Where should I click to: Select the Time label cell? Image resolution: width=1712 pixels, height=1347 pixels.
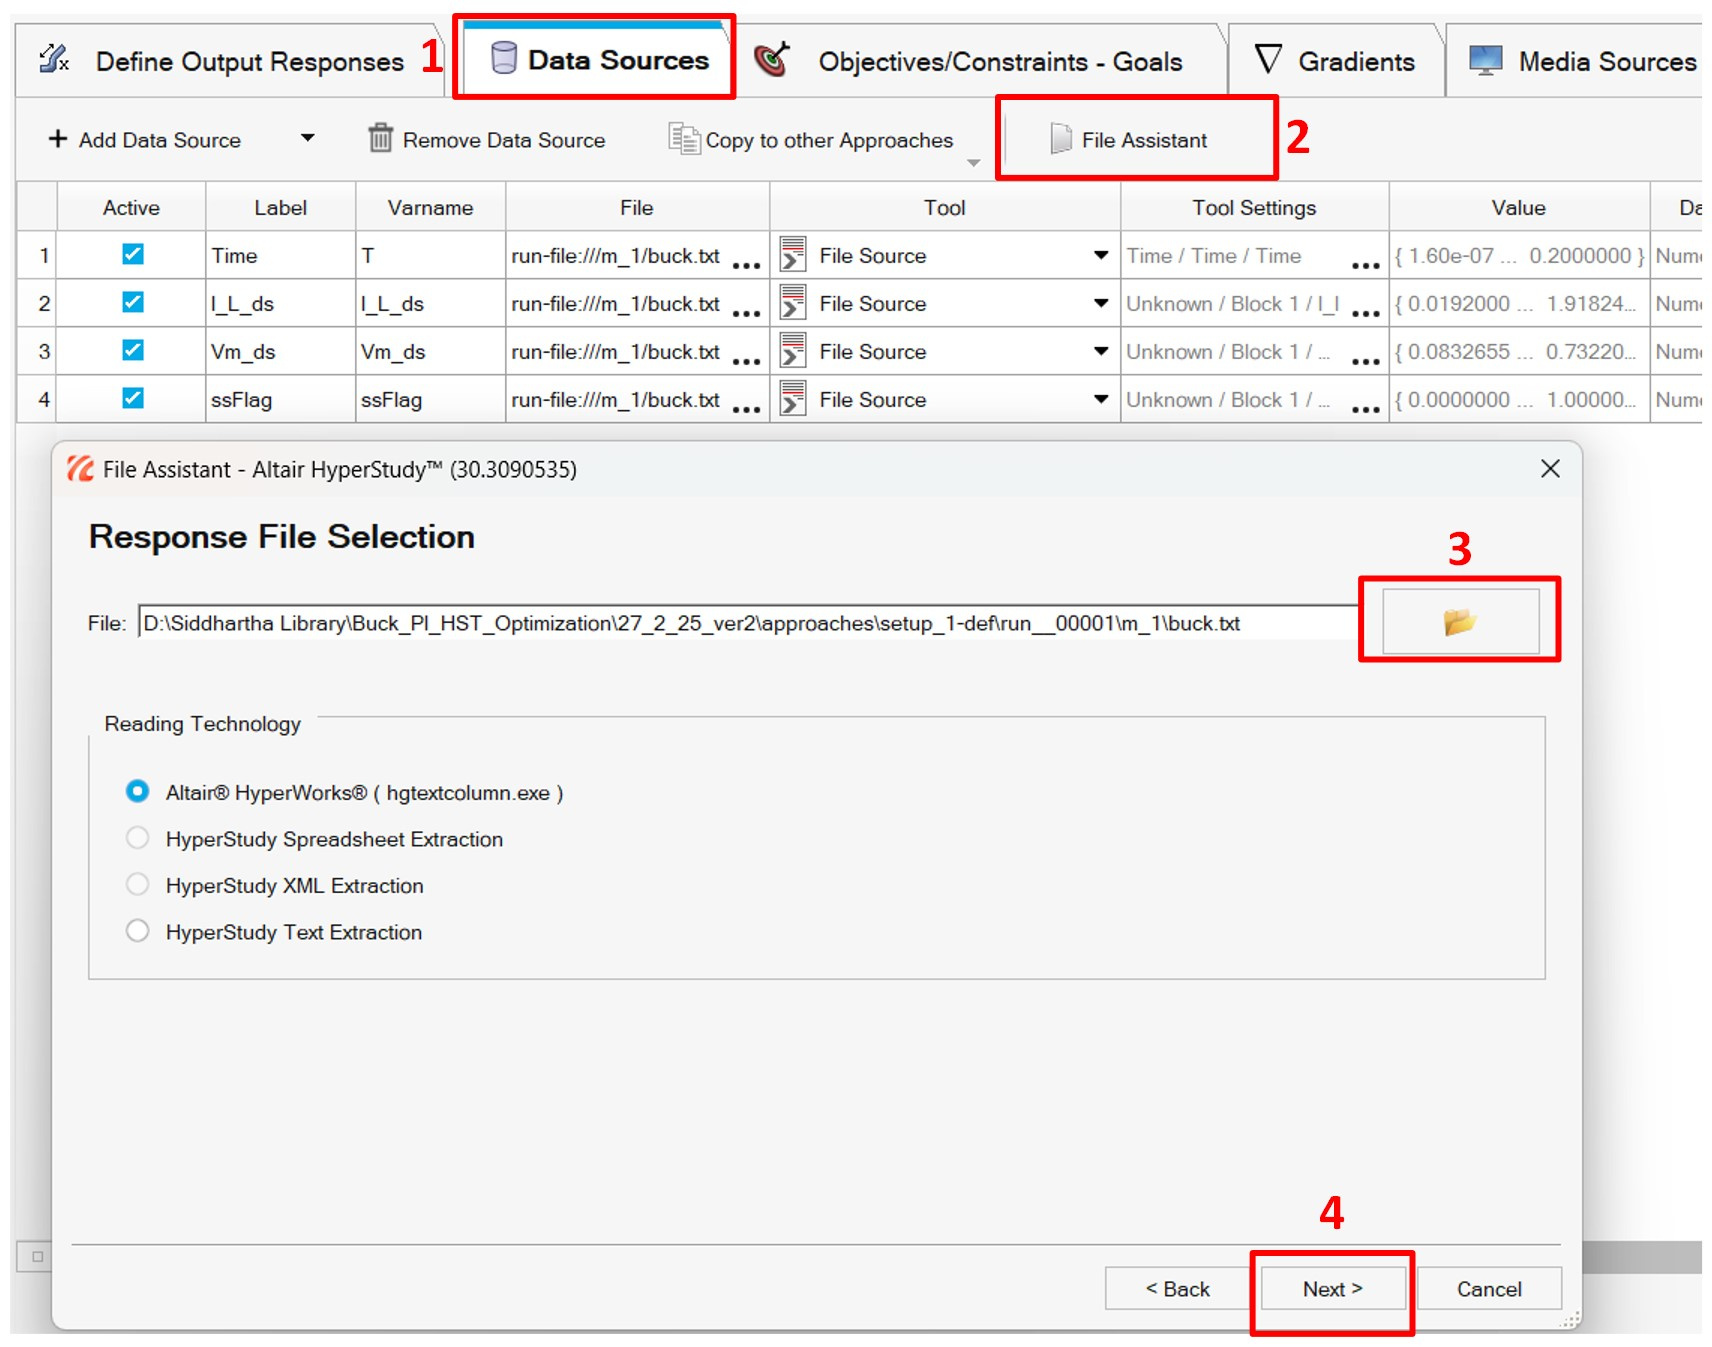(280, 255)
